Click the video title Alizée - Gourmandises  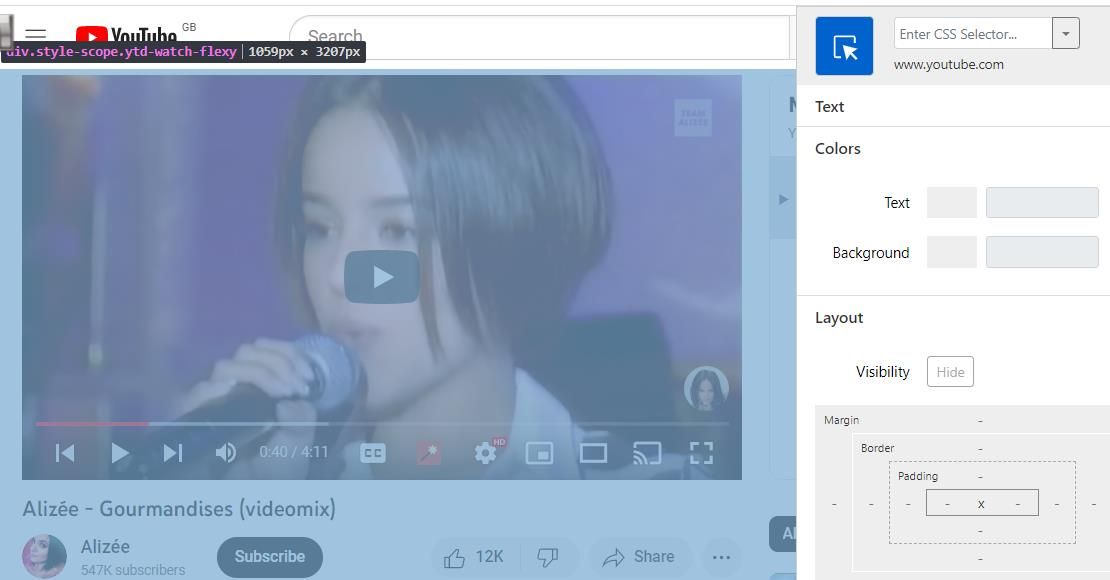(179, 508)
